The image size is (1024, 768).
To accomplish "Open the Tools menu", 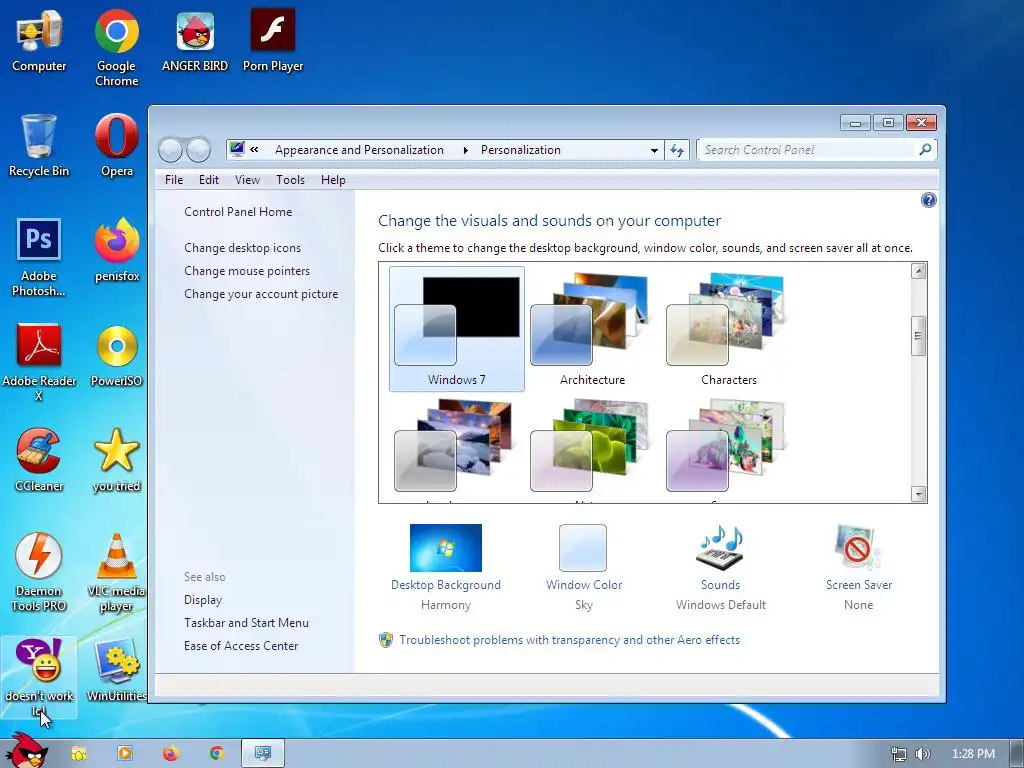I will point(290,180).
